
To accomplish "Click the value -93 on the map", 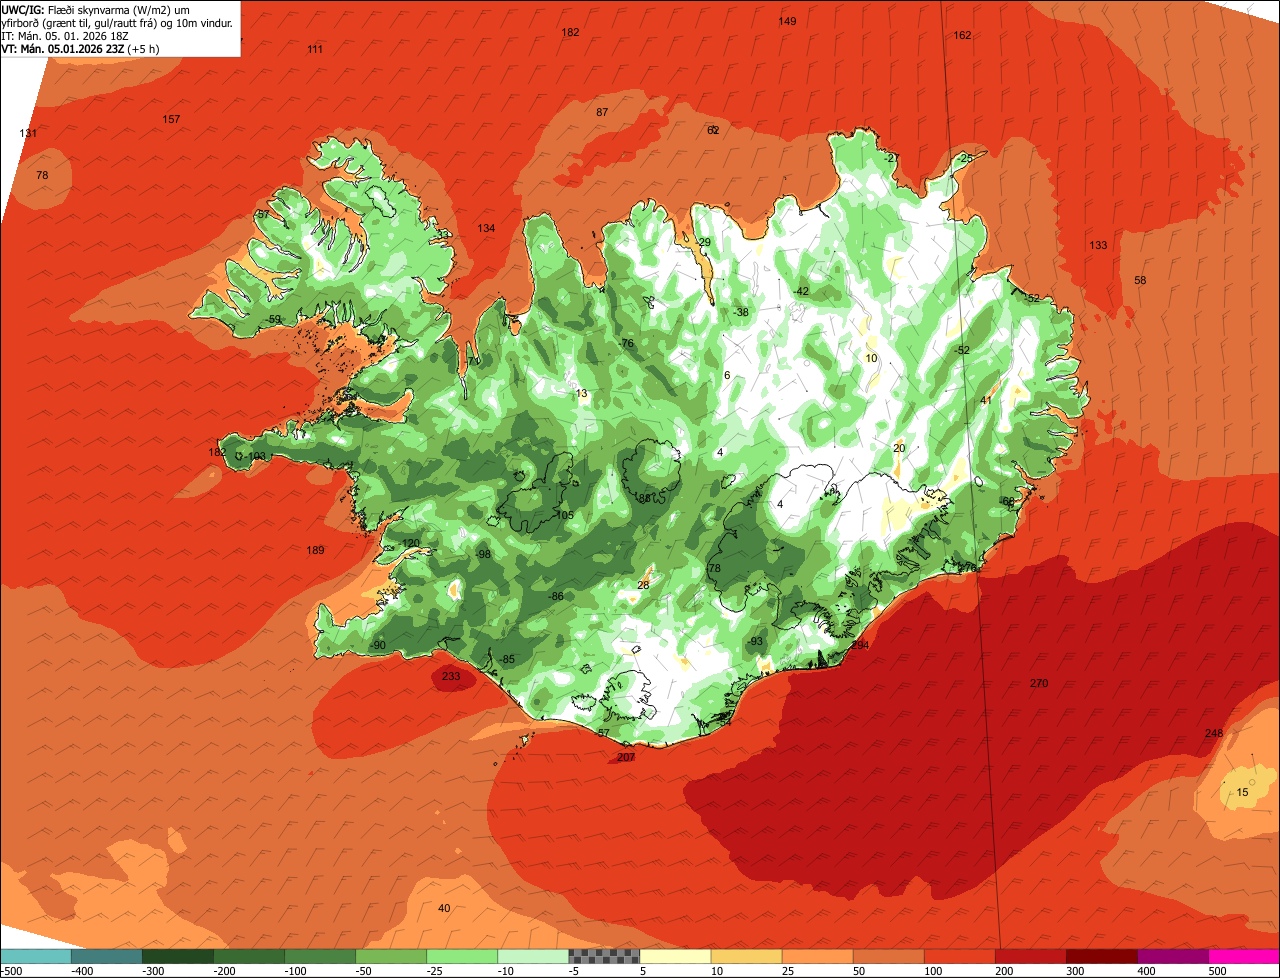I will click(x=756, y=641).
